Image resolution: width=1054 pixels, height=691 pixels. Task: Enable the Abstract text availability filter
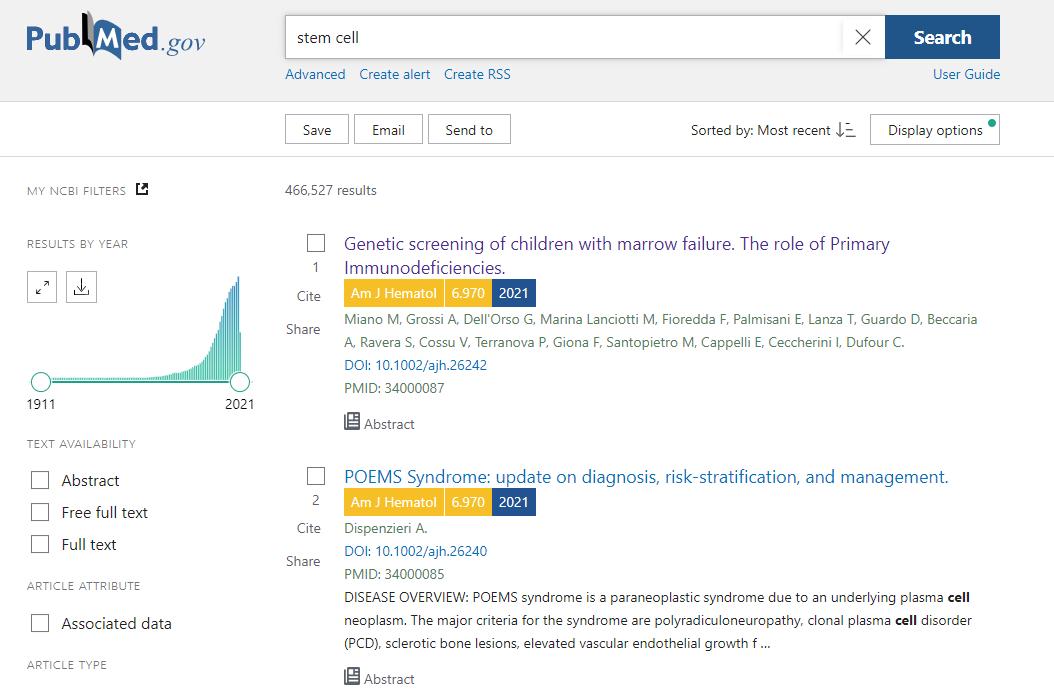40,480
